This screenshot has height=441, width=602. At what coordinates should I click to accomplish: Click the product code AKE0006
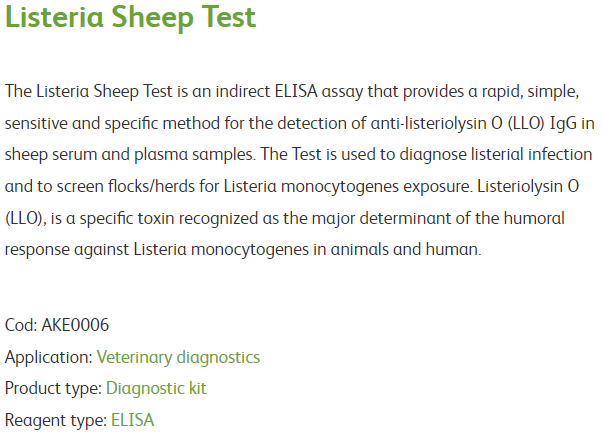coord(75,325)
